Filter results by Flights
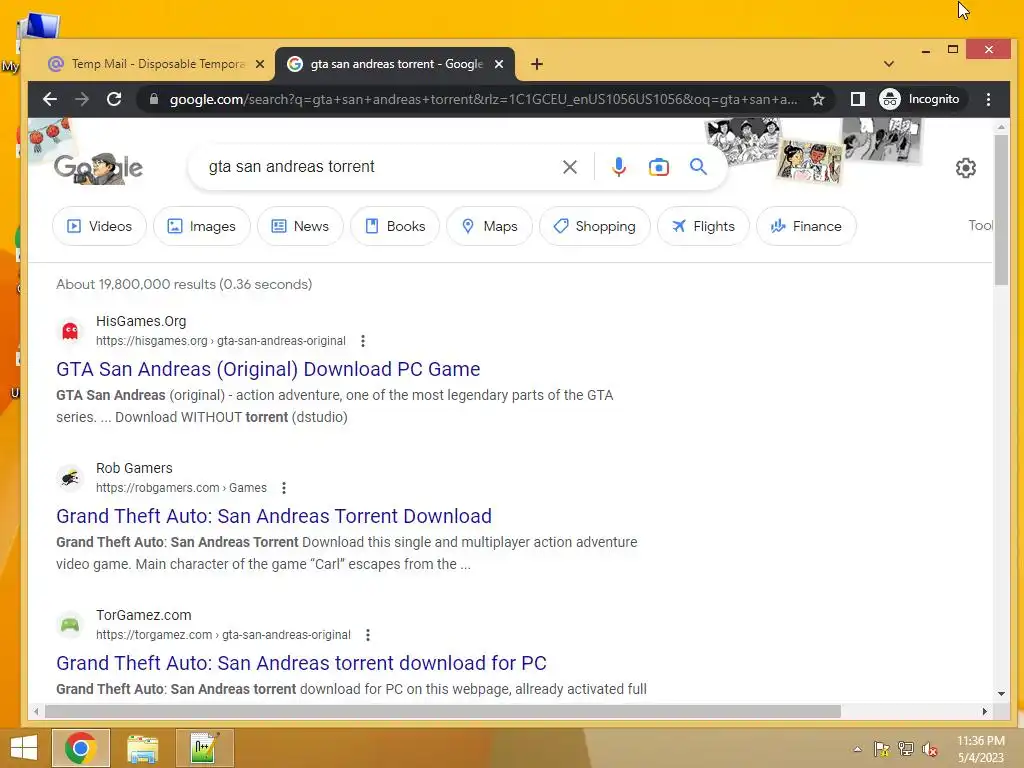The image size is (1024, 768). [703, 226]
